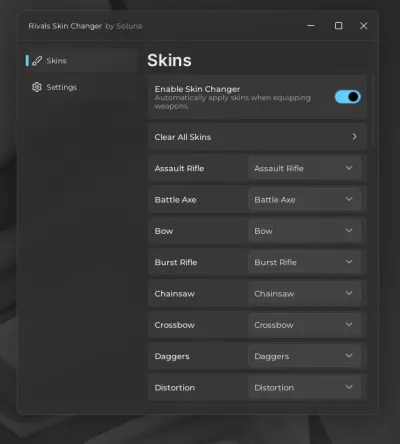Click the brush icon next to Skins
Screen dimensions: 400x444
tap(37, 61)
